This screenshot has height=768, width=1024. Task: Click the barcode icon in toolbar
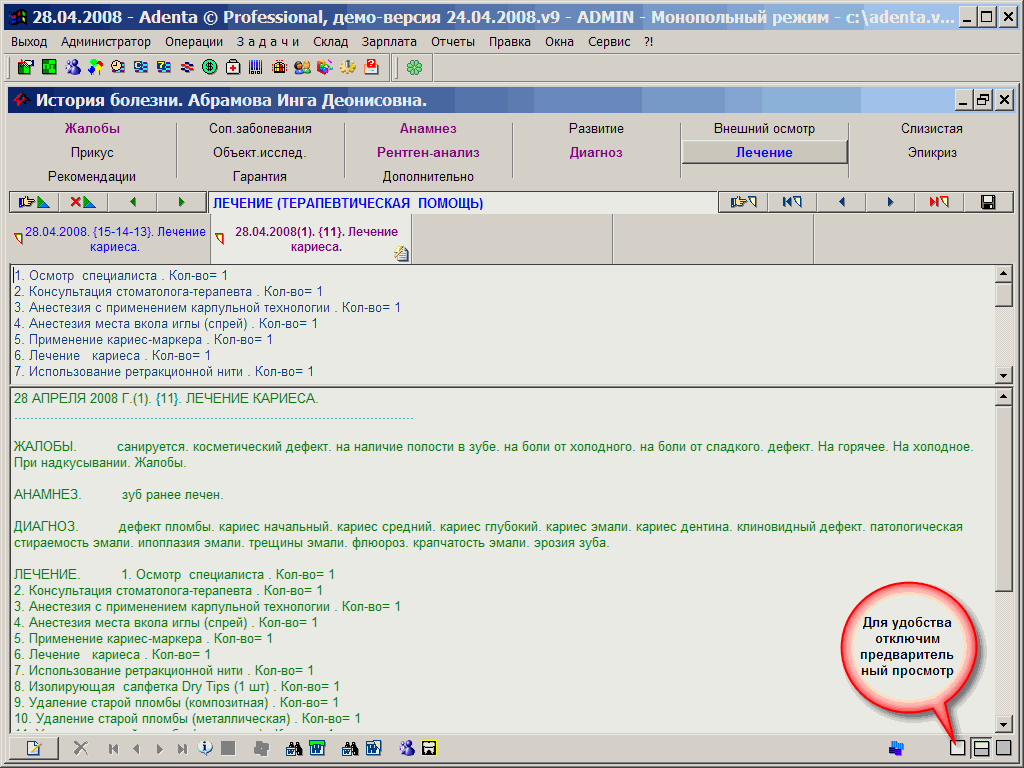pos(256,67)
